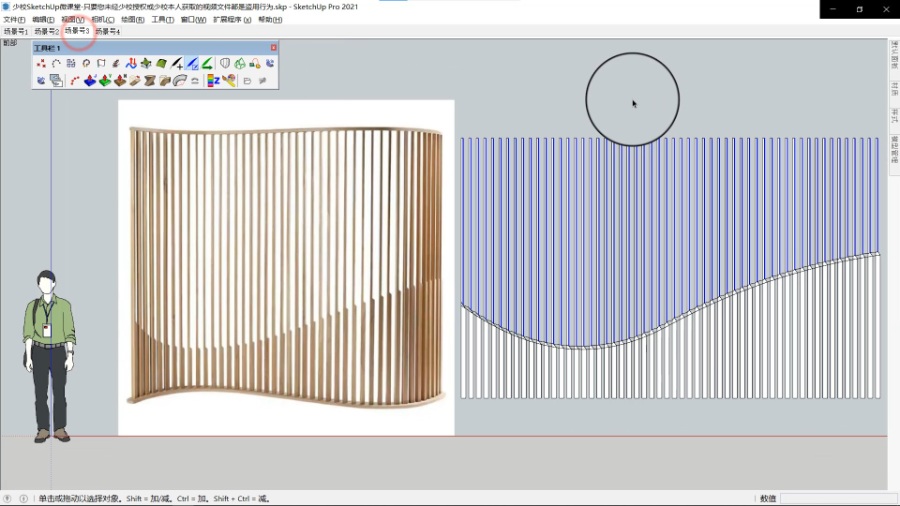The height and width of the screenshot is (506, 900).
Task: Open the 窗口(W) menu
Action: [193, 20]
